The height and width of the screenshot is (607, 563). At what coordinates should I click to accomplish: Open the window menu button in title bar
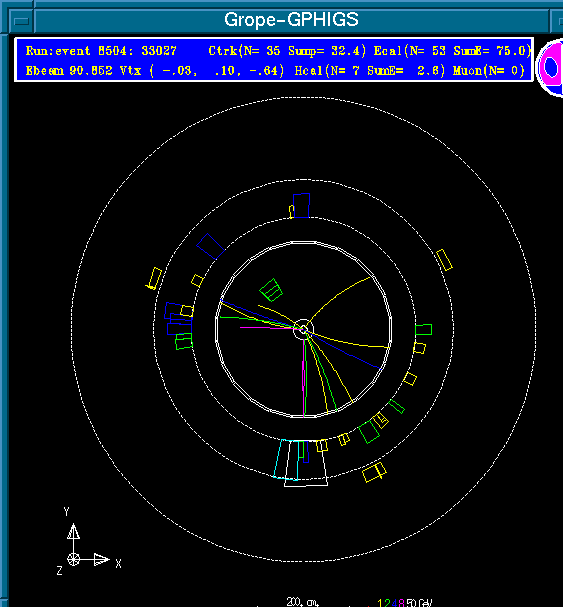coord(21,21)
